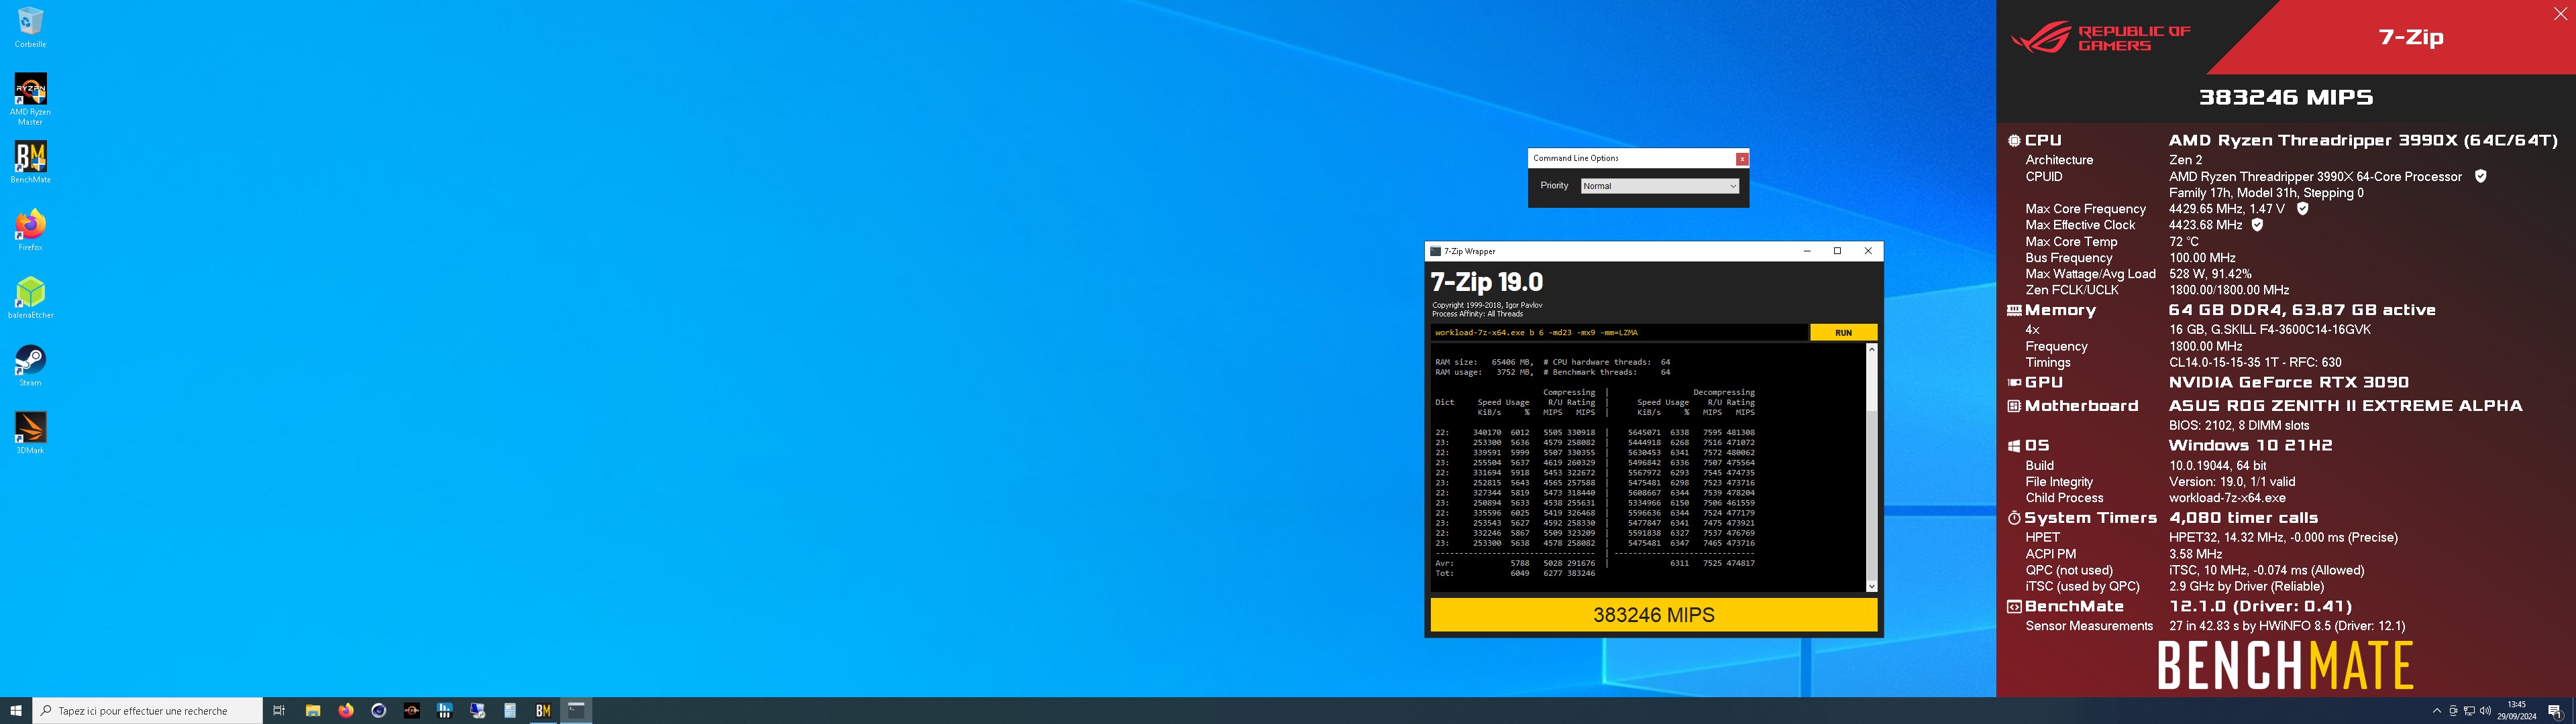
Task: Click the 7-Zip Wrapper title bar icon
Action: [x=1436, y=251]
